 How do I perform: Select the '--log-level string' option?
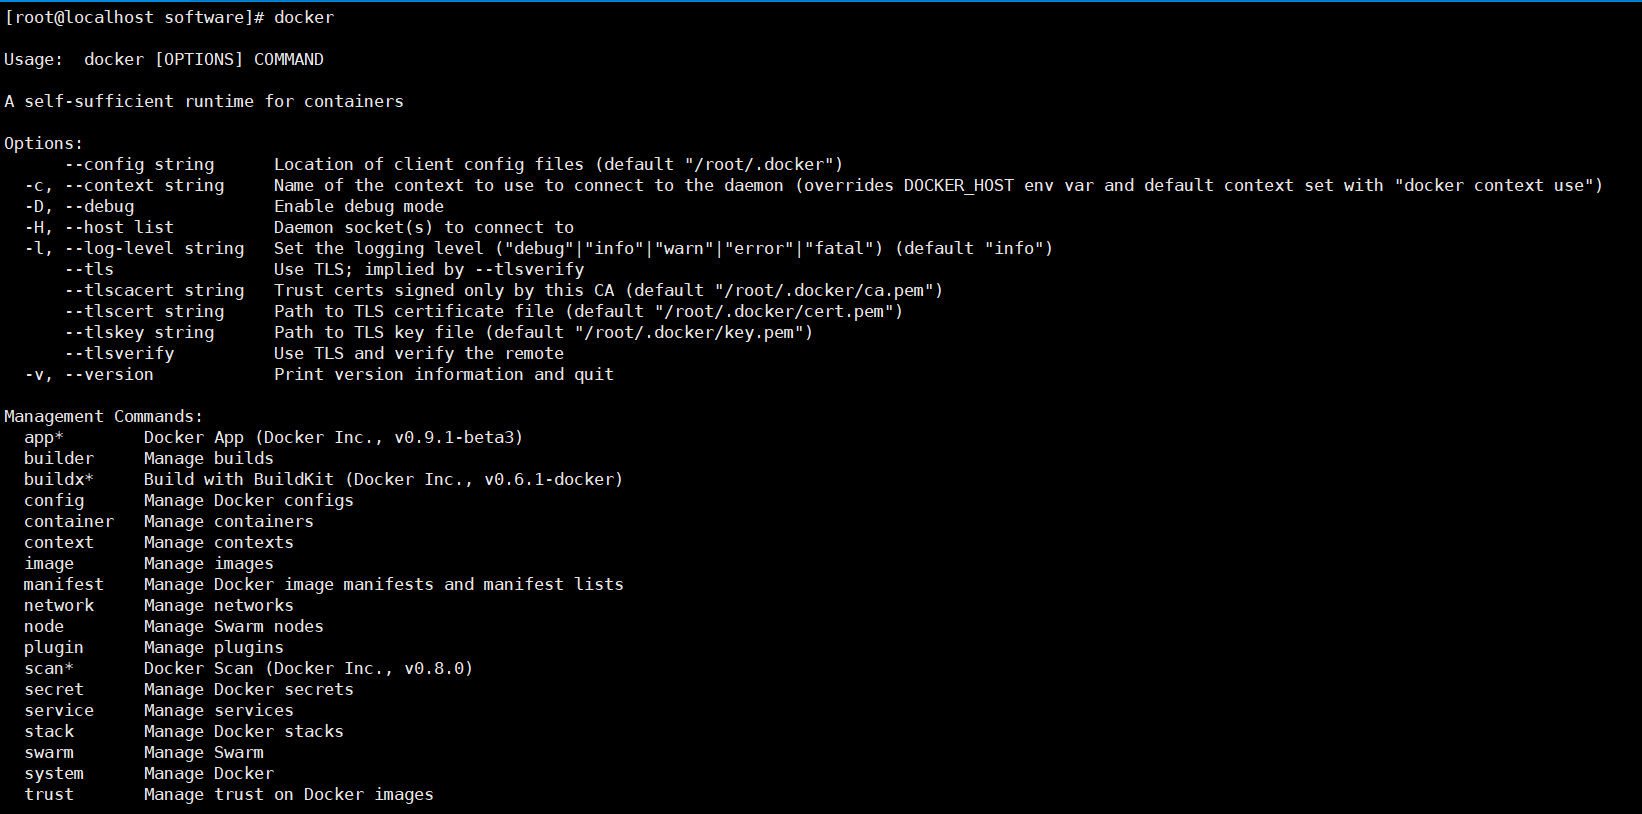[154, 248]
